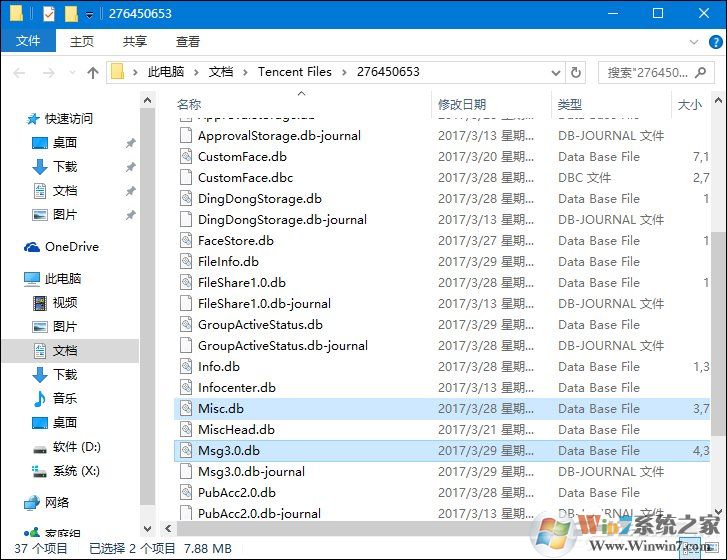Expand the ribbon with the chevron

point(694,42)
